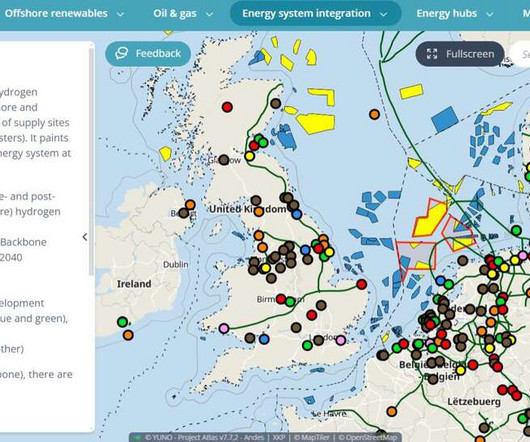
Task: Click the Feedback speech bubble icon
Action: (x=121, y=53)
